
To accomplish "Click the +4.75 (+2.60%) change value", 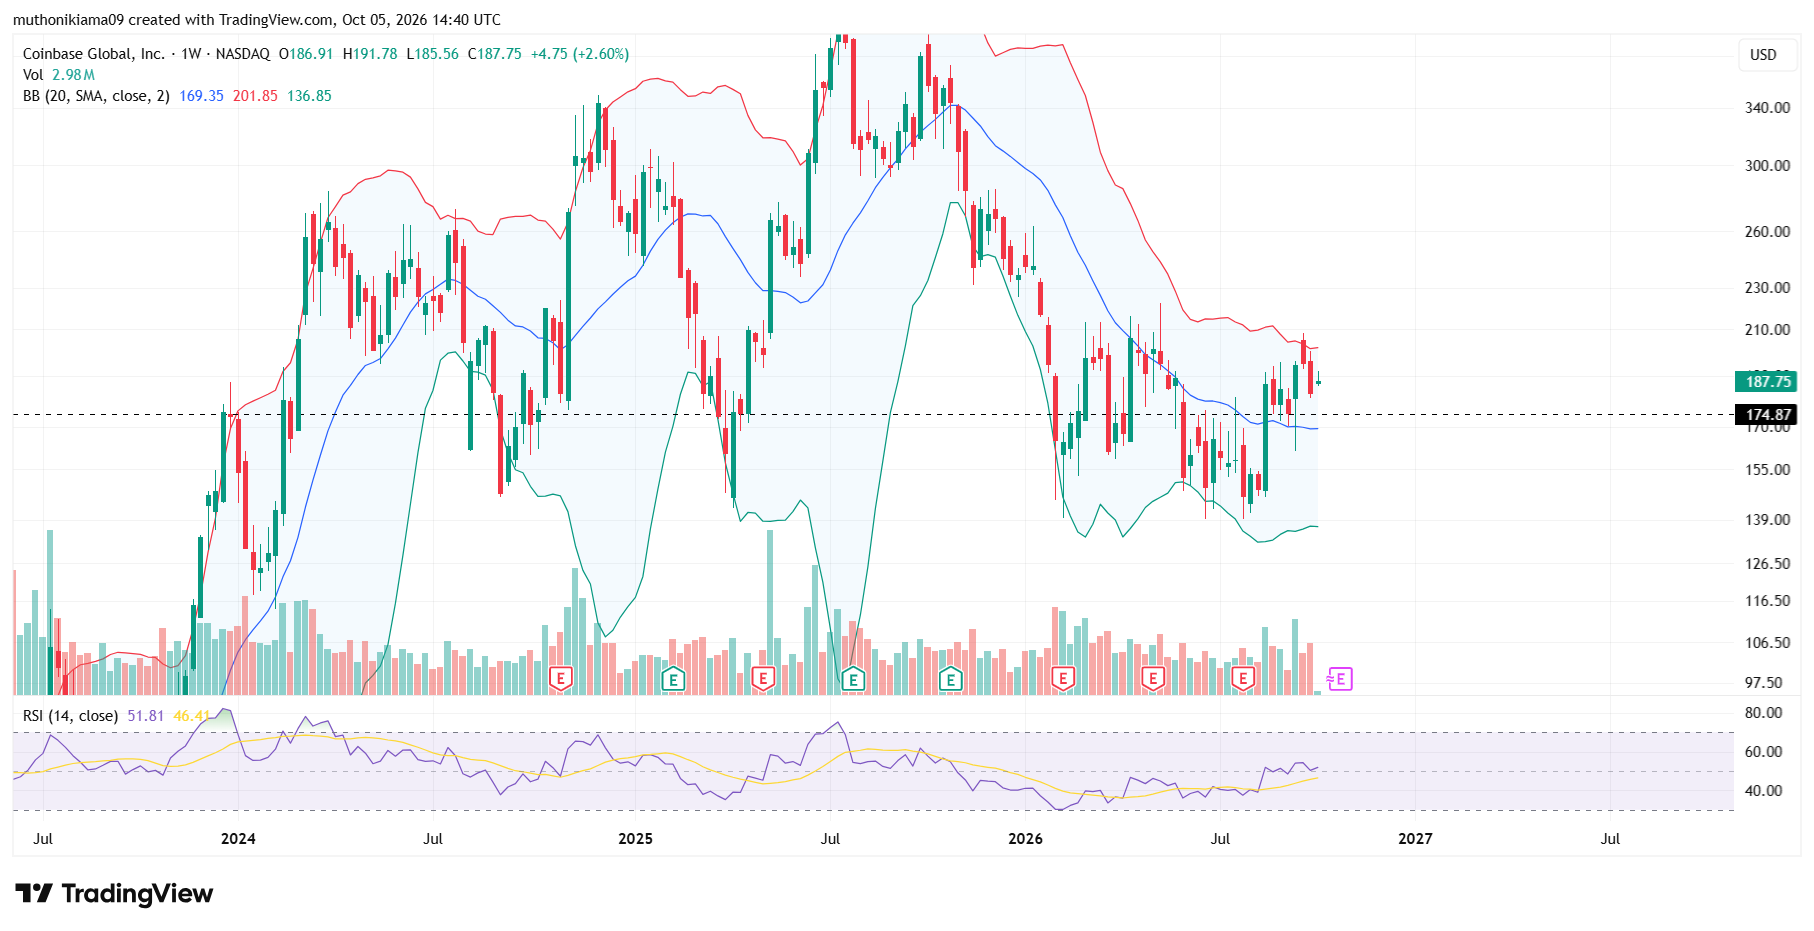I will 579,54.
